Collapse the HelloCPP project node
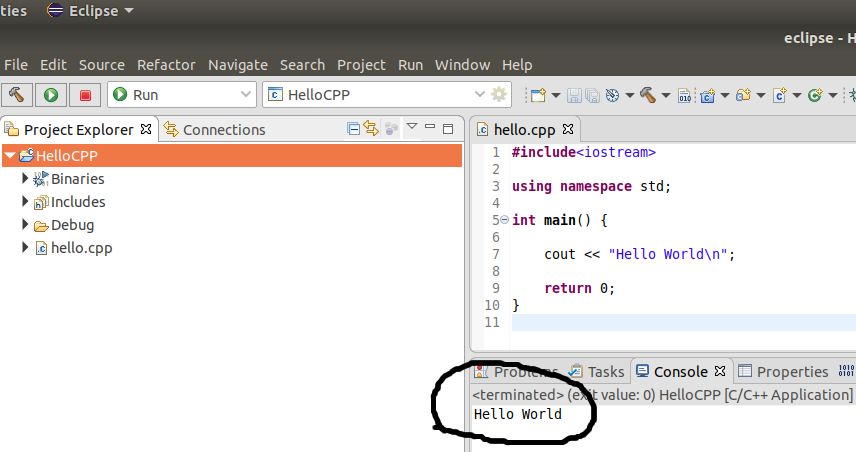 9,156
